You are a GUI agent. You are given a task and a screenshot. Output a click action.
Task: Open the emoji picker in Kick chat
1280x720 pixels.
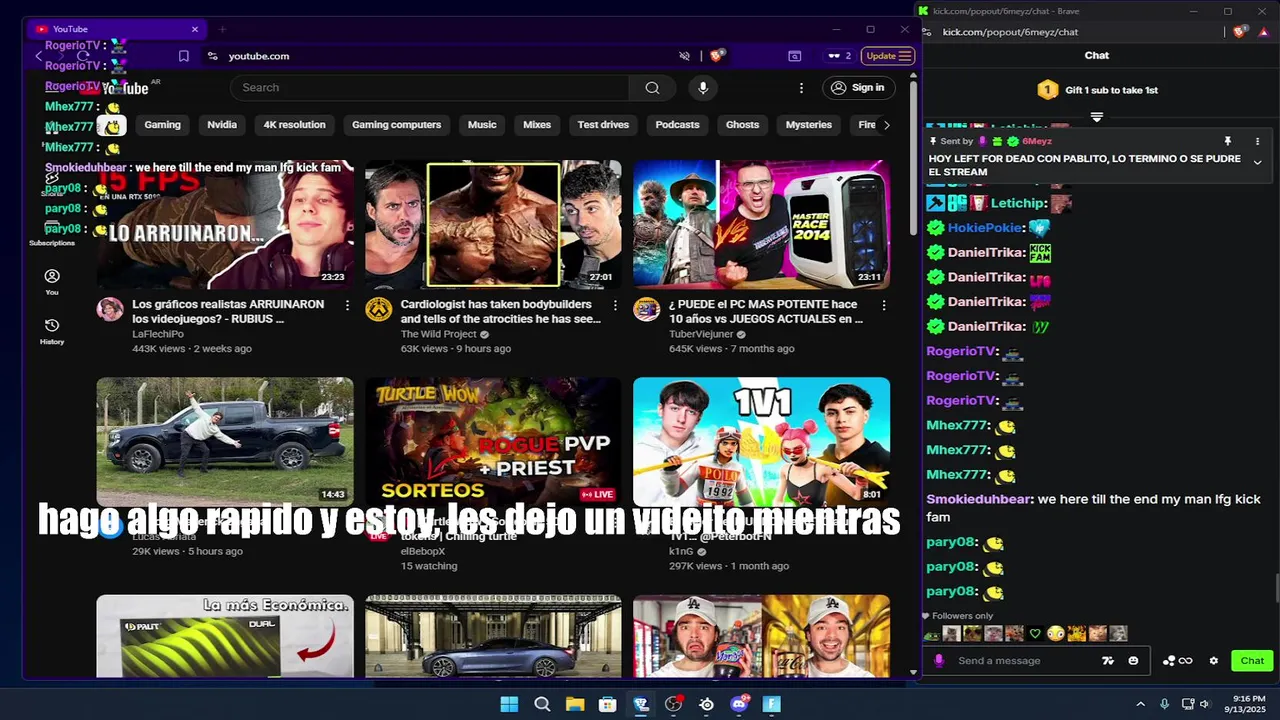(1133, 661)
